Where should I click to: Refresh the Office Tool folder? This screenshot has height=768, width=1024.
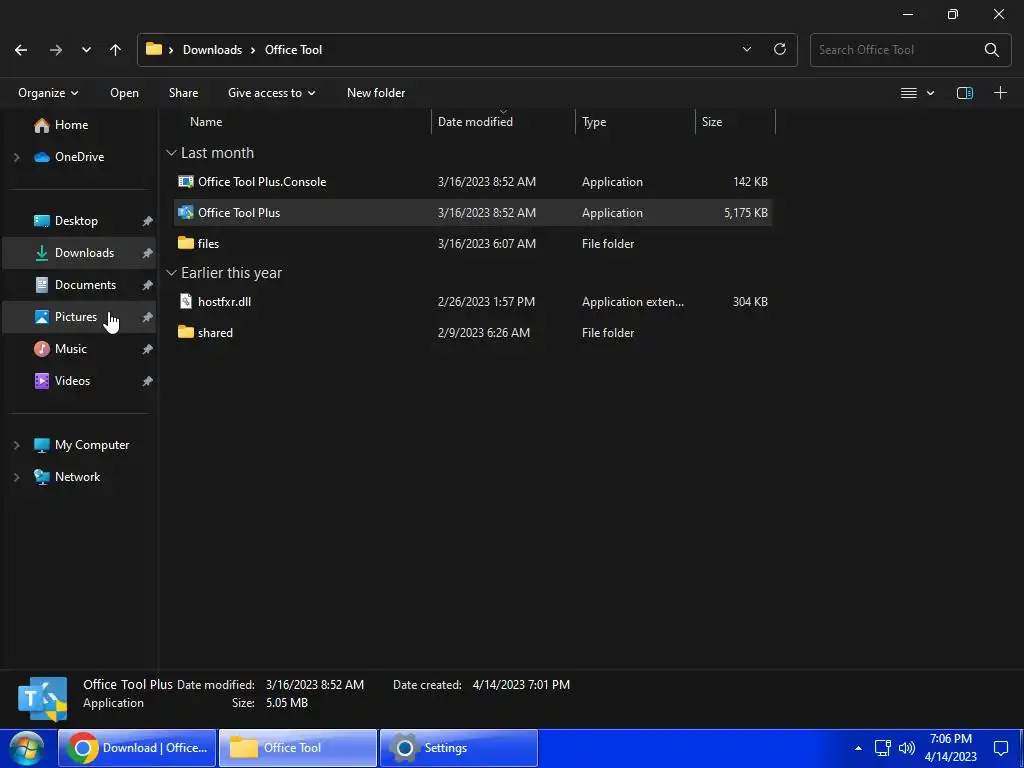click(780, 50)
